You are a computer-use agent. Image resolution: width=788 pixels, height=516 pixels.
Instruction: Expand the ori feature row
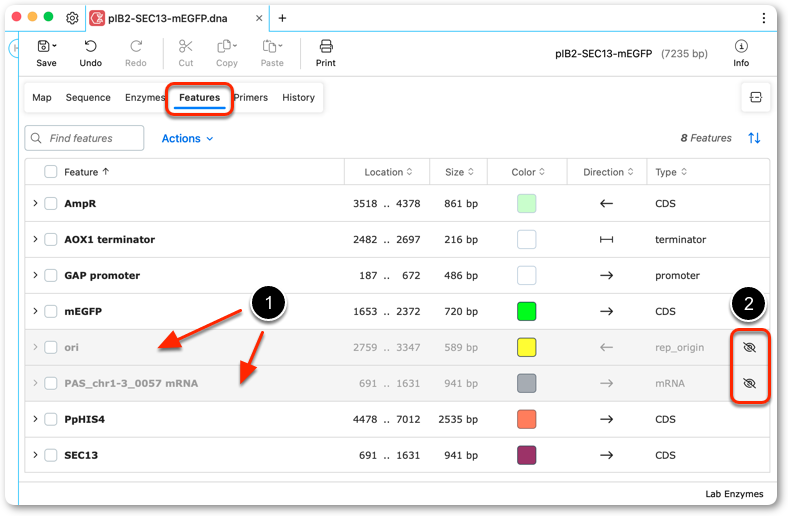35,347
